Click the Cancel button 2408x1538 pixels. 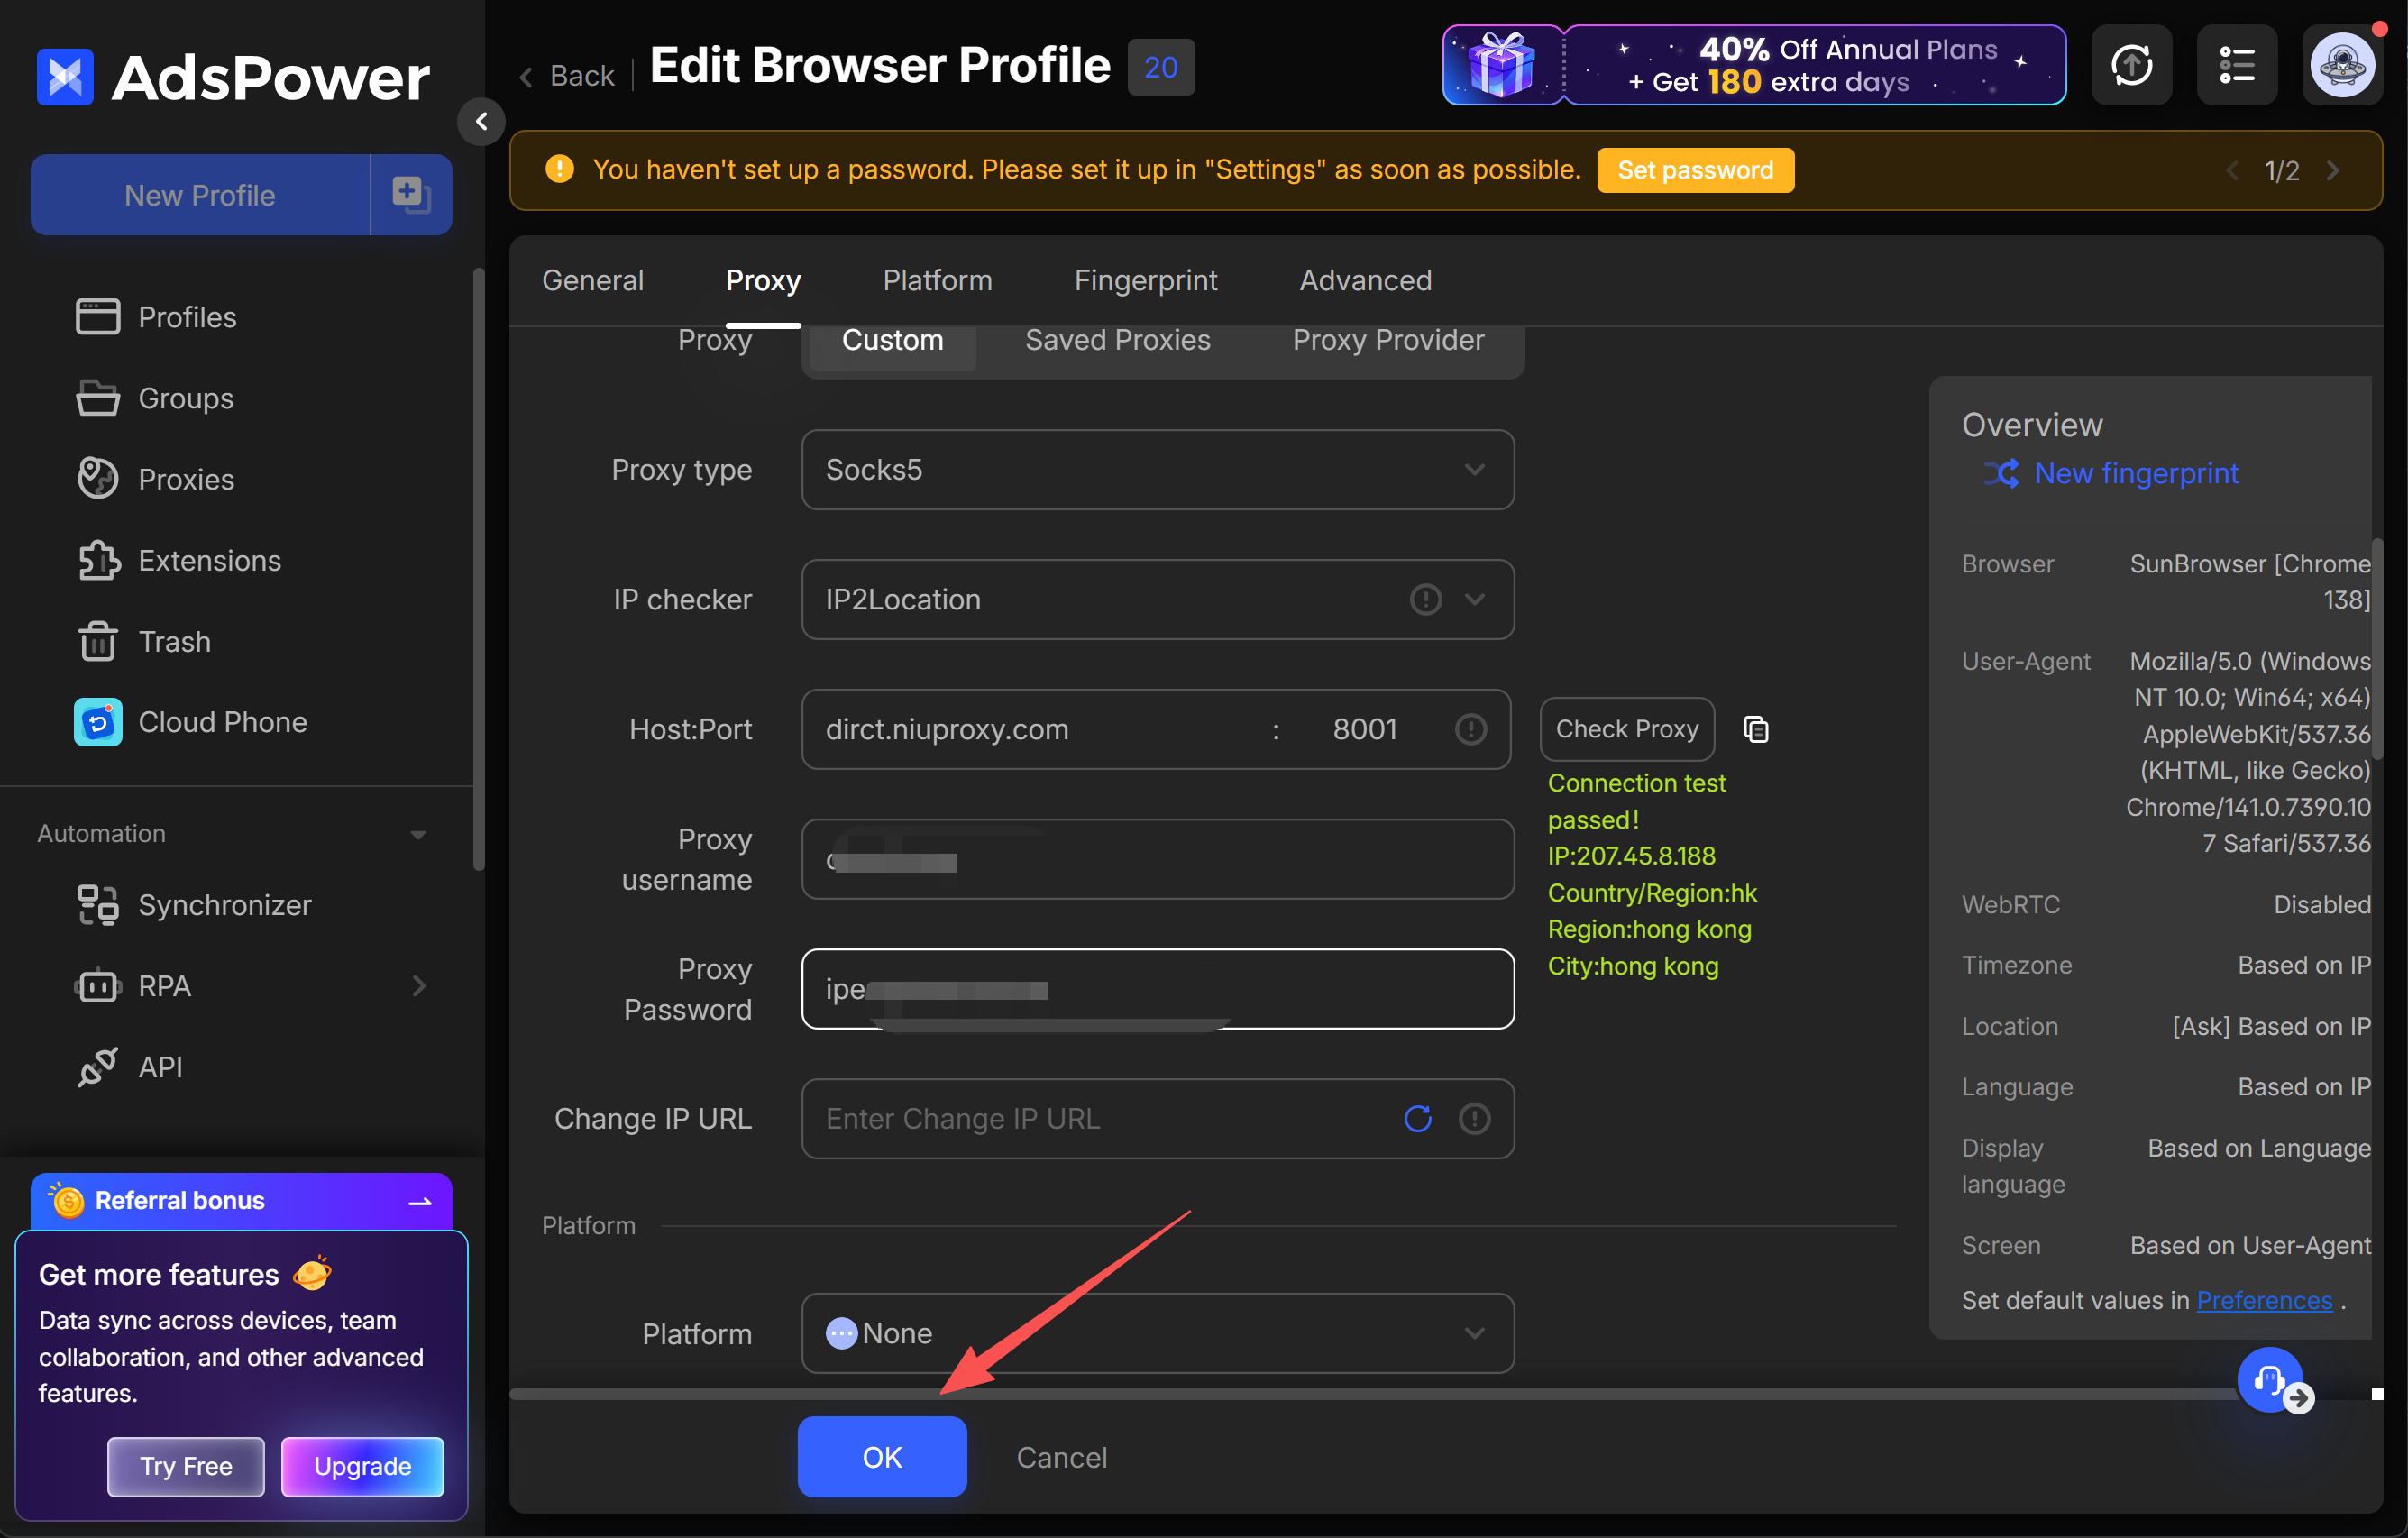tap(1062, 1457)
